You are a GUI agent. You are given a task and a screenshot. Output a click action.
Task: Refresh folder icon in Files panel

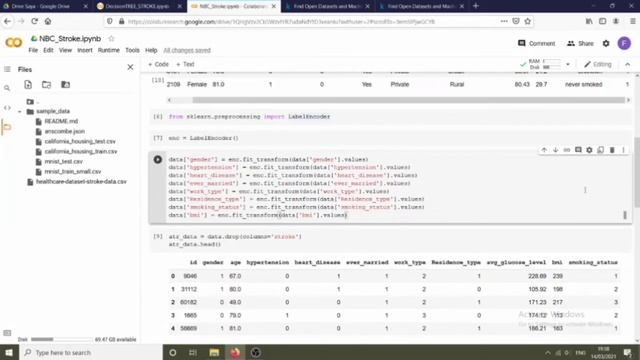47,84
